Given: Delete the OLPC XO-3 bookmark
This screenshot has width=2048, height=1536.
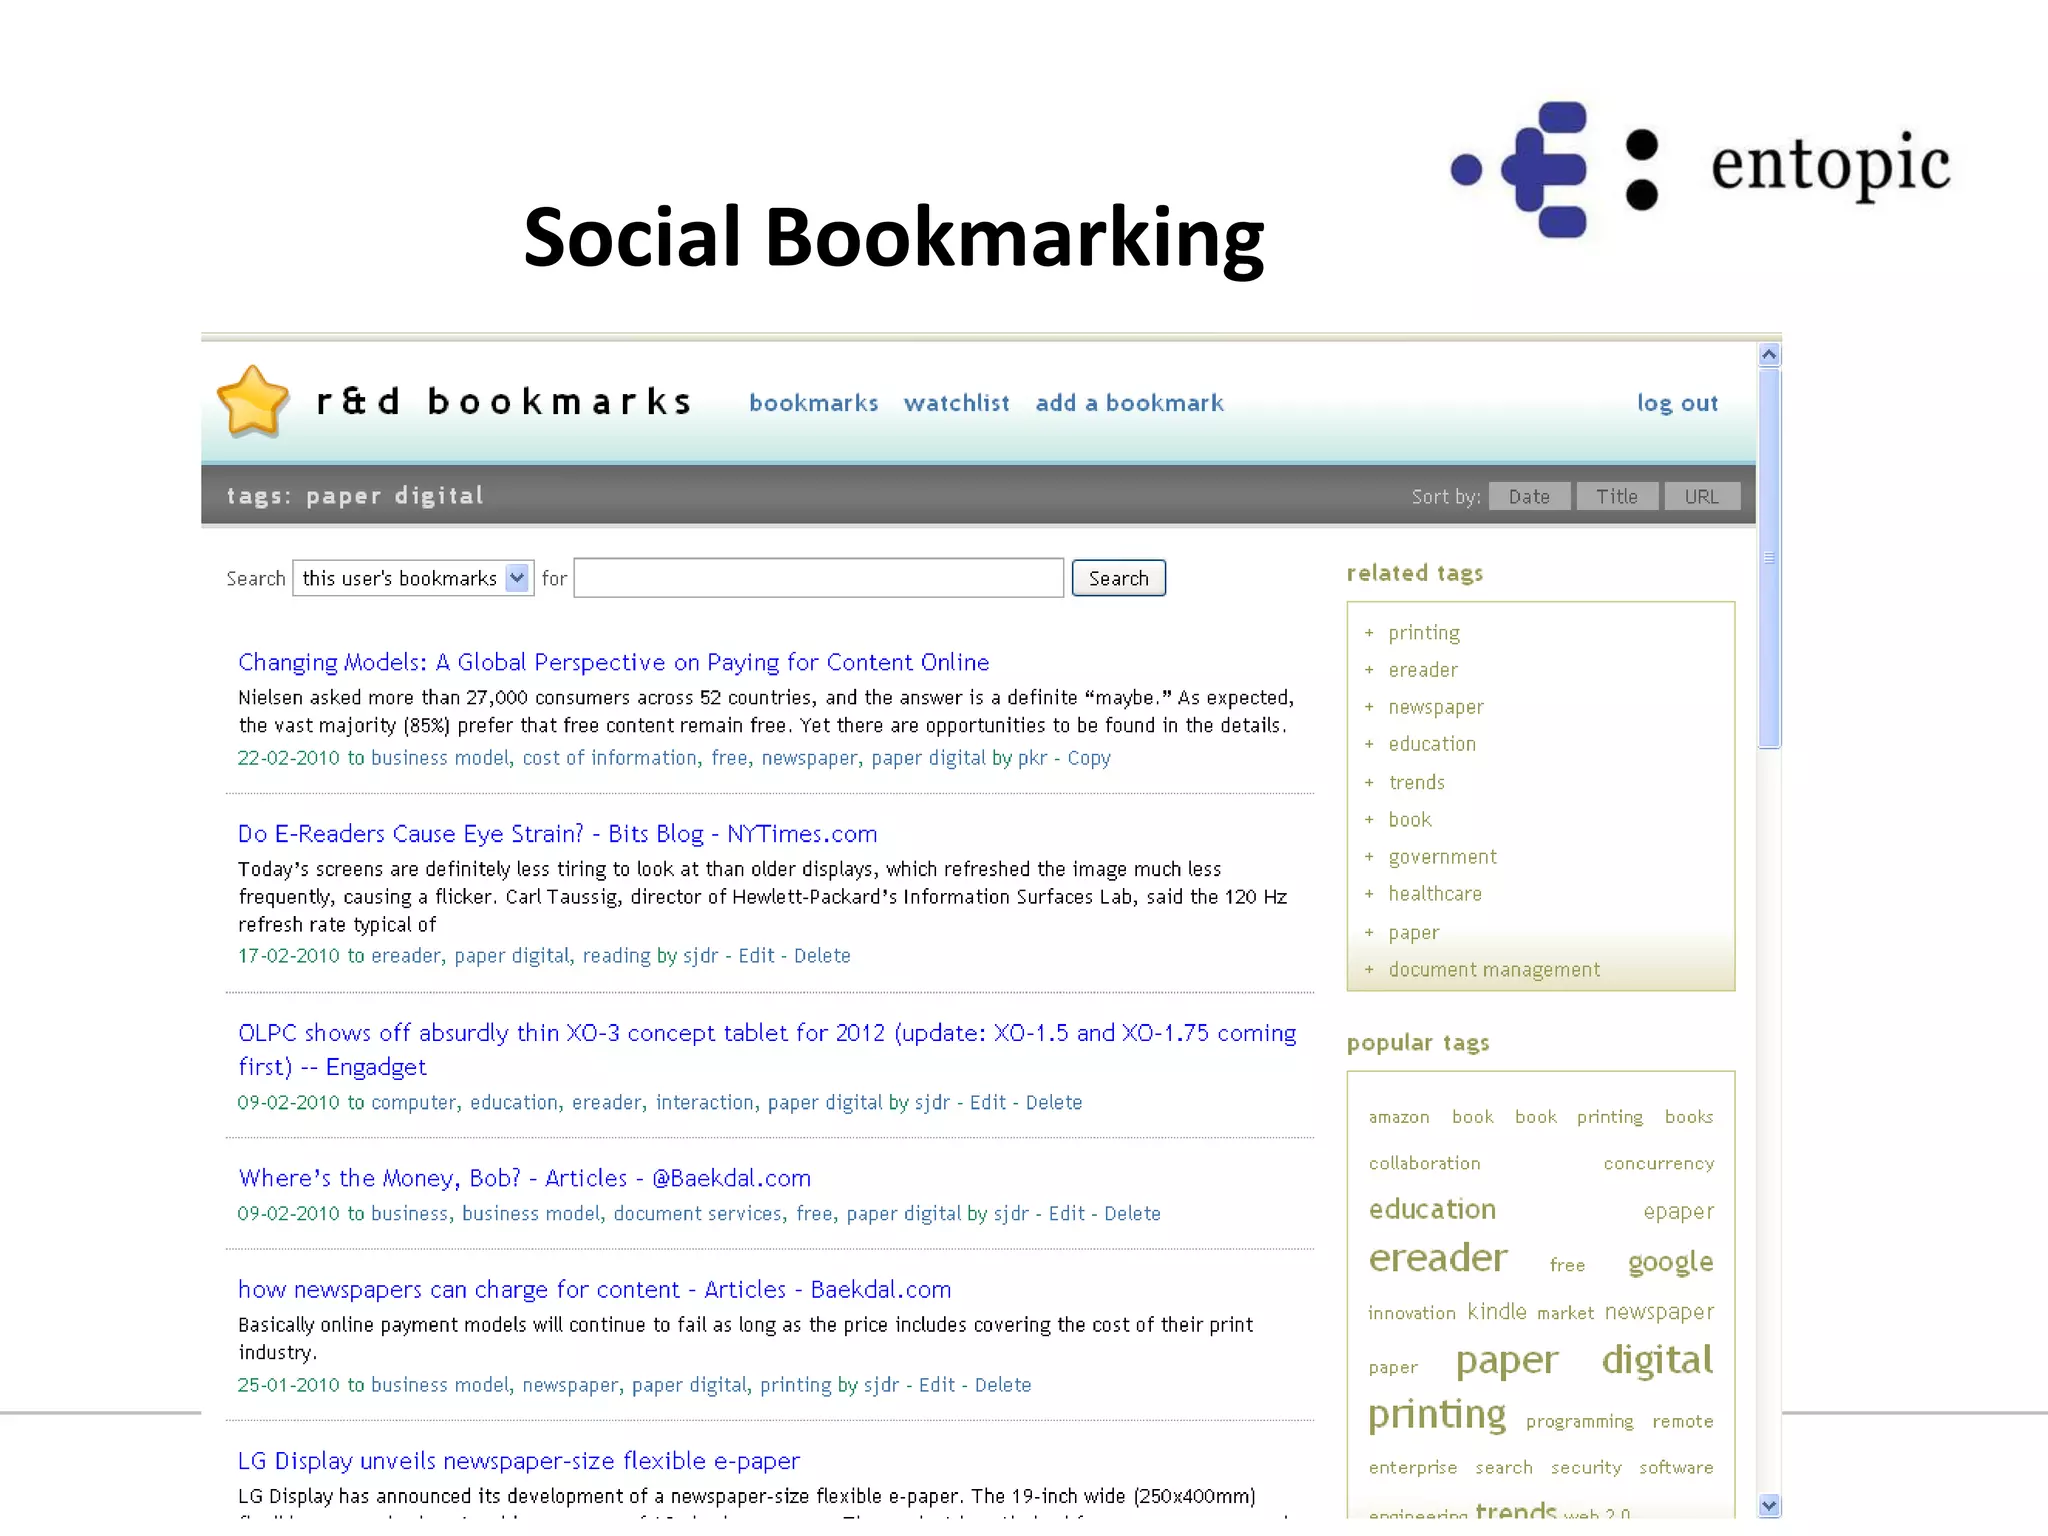Looking at the screenshot, I should coord(1054,1102).
